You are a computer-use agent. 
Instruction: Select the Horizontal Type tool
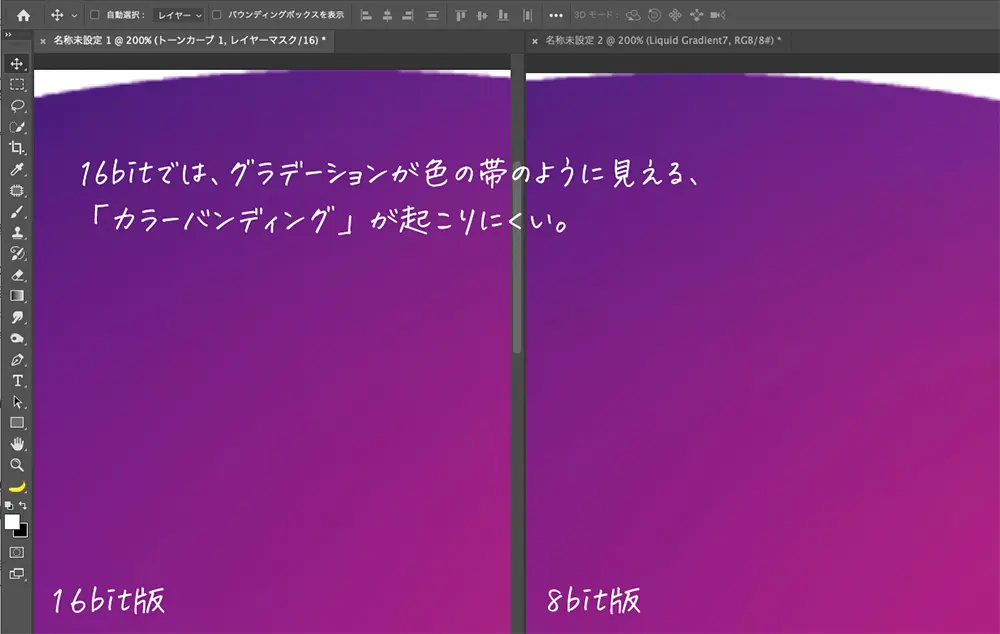[17, 381]
